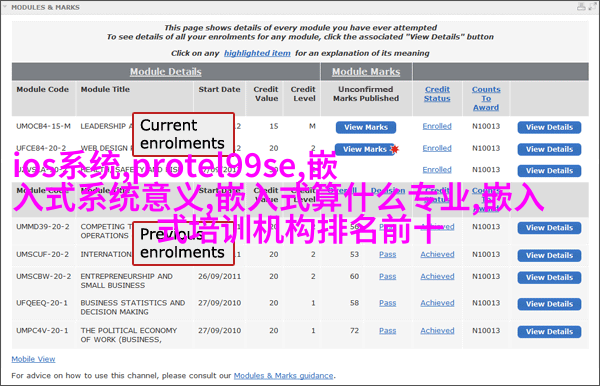600x386 pixels.
Task: Click Pass decision for UMPC4V-20-1
Action: (x=388, y=331)
